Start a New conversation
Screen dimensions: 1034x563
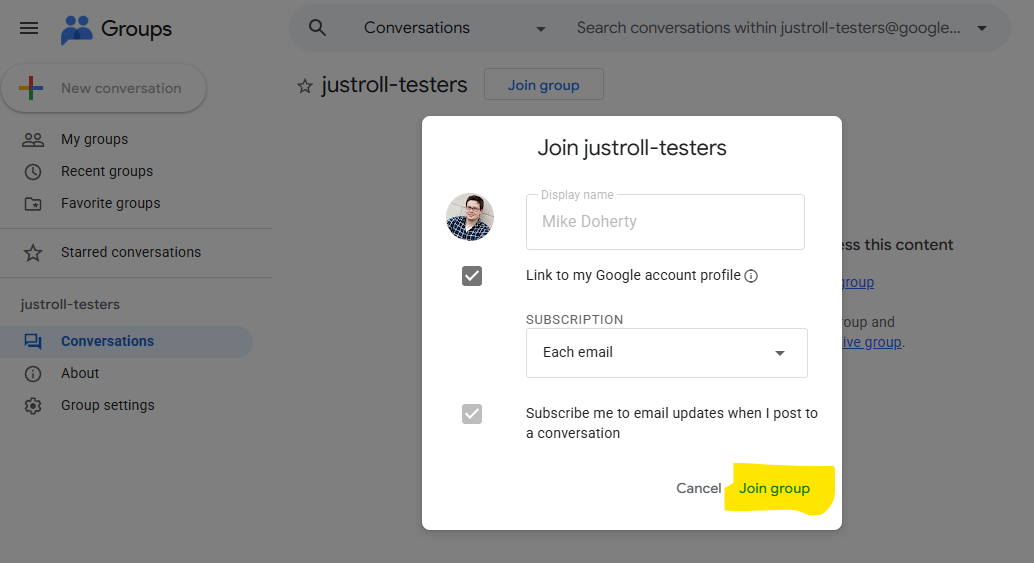(x=104, y=88)
